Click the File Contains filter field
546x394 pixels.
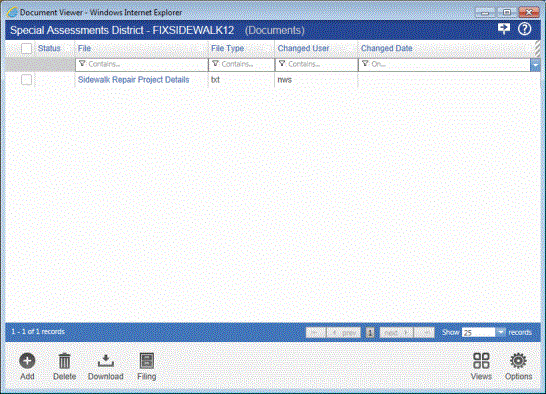142,65
